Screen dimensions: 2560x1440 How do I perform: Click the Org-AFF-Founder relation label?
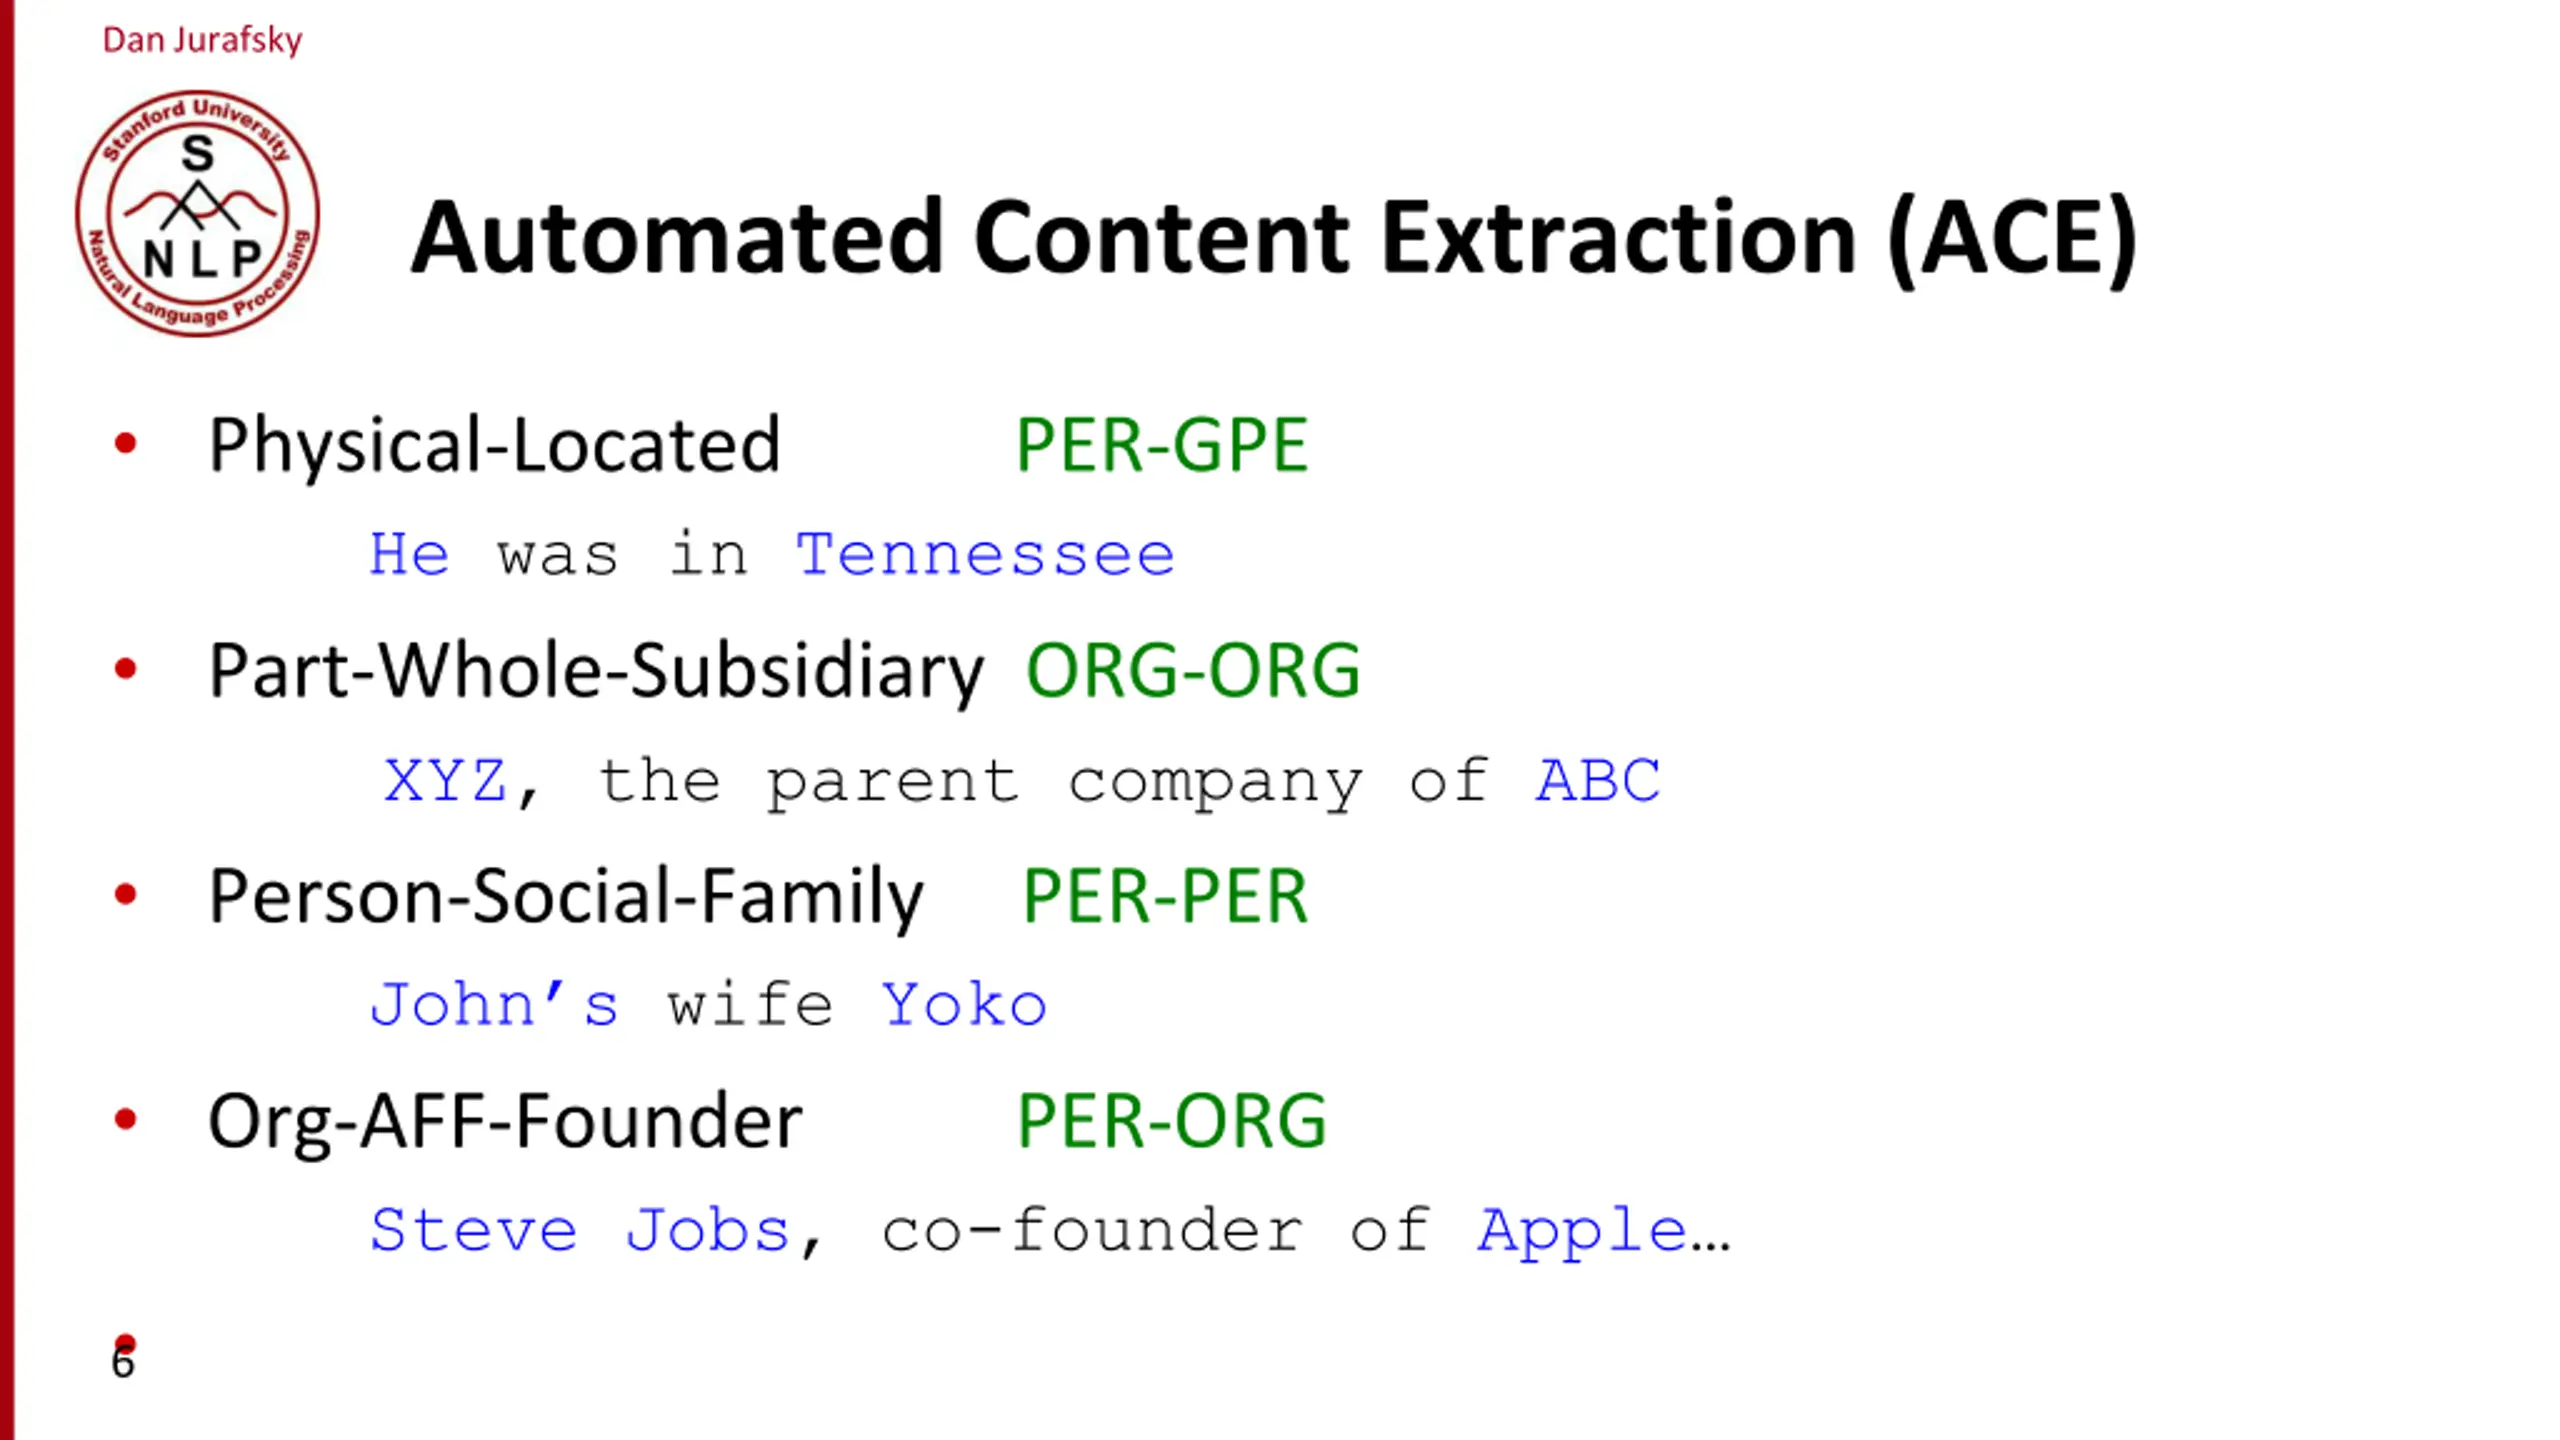pyautogui.click(x=505, y=1122)
